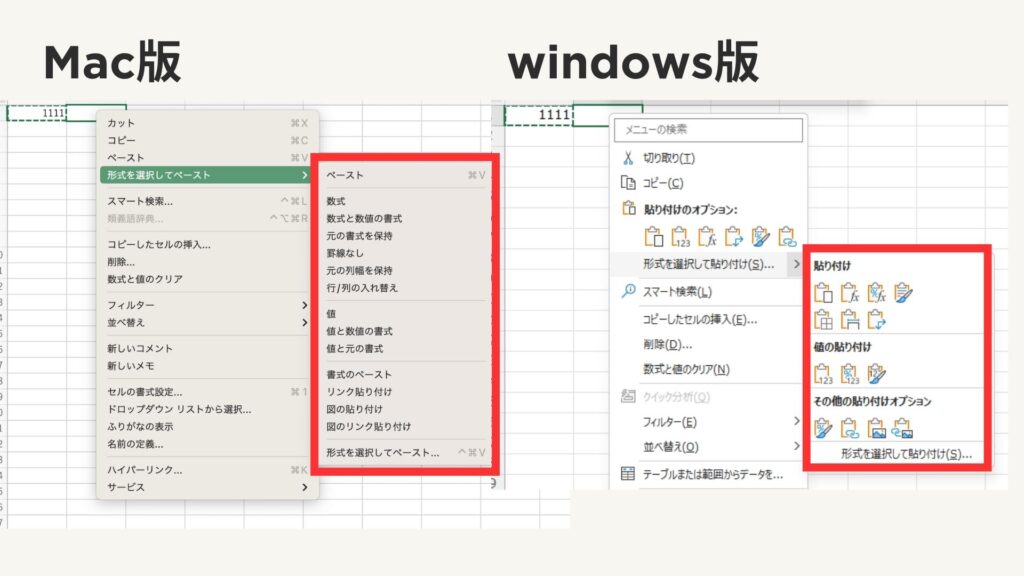Expand the 形式を選択して貼り付け(S) arrow in Windows menu

click(796, 264)
